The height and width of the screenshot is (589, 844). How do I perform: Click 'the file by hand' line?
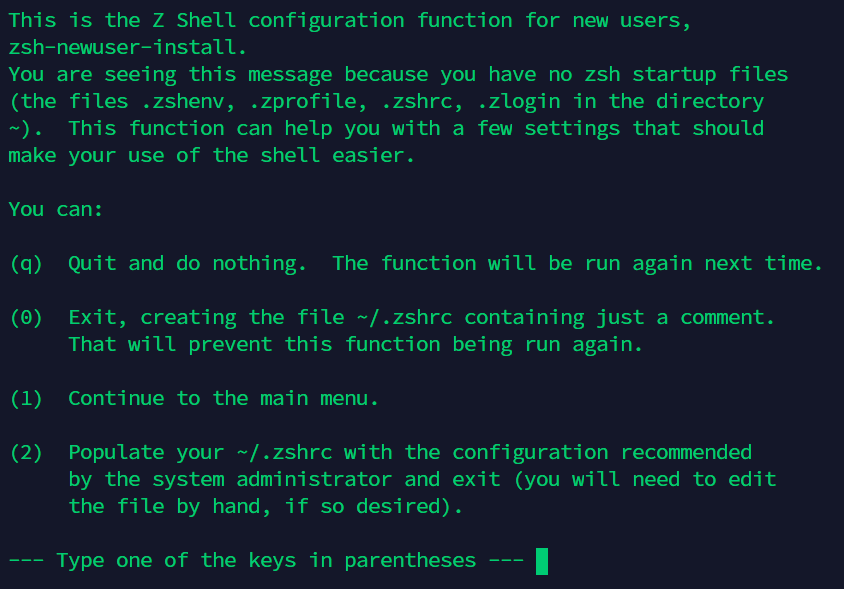click(x=265, y=507)
